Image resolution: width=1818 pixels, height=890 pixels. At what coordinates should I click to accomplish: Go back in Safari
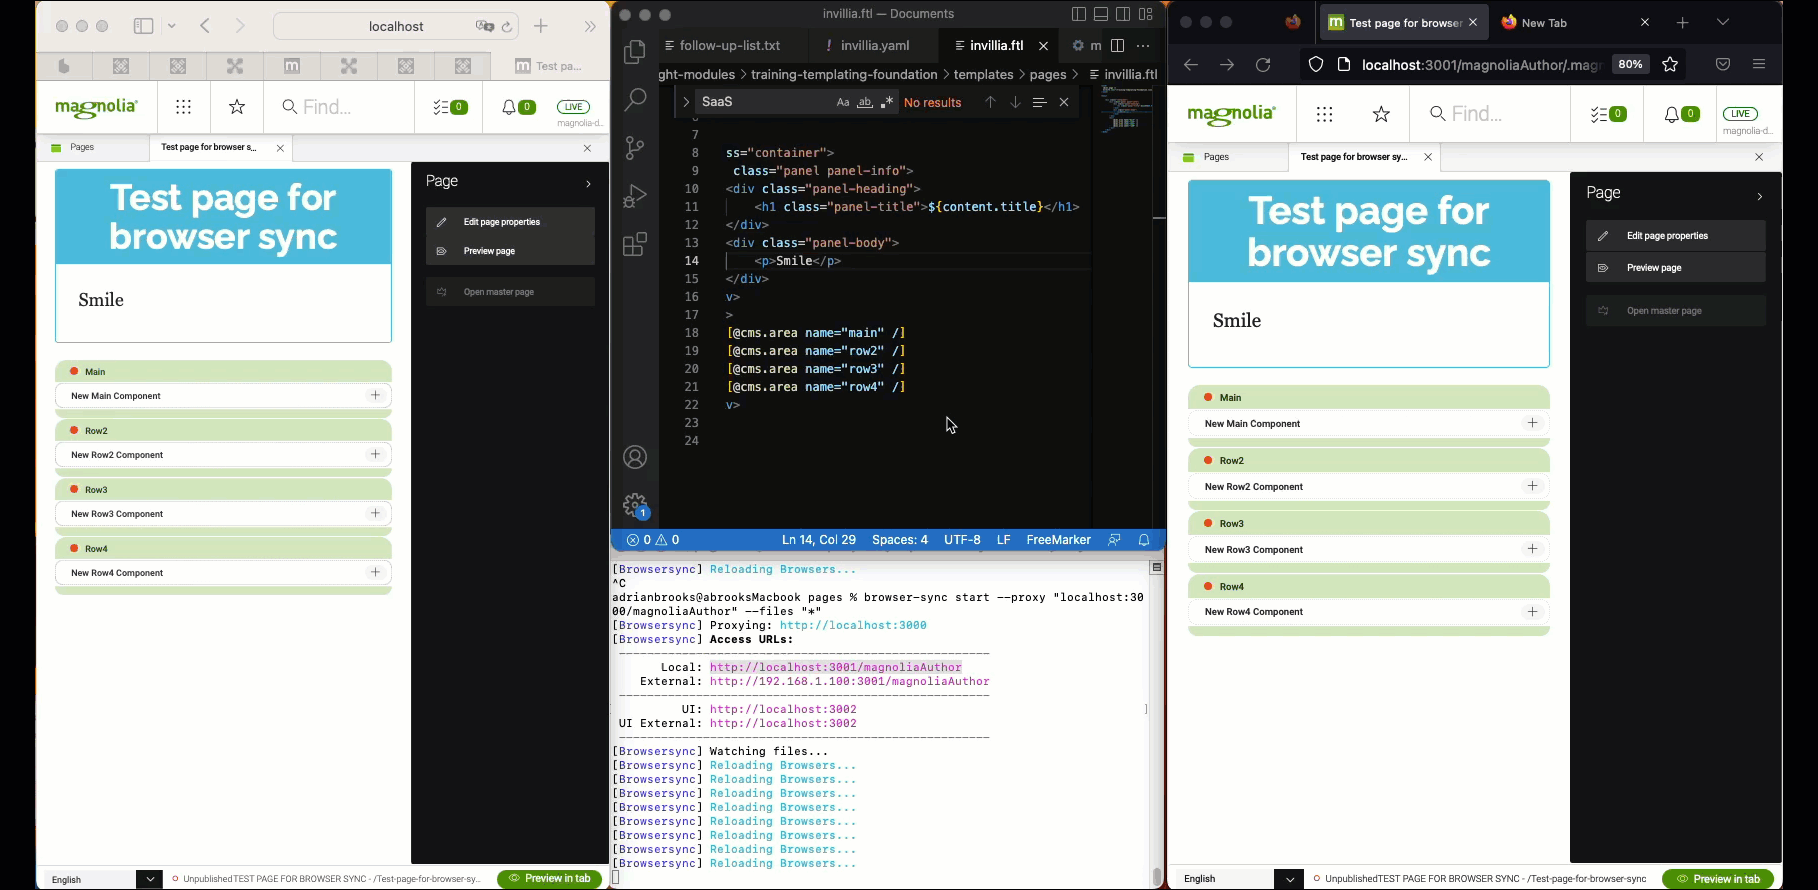pyautogui.click(x=205, y=26)
